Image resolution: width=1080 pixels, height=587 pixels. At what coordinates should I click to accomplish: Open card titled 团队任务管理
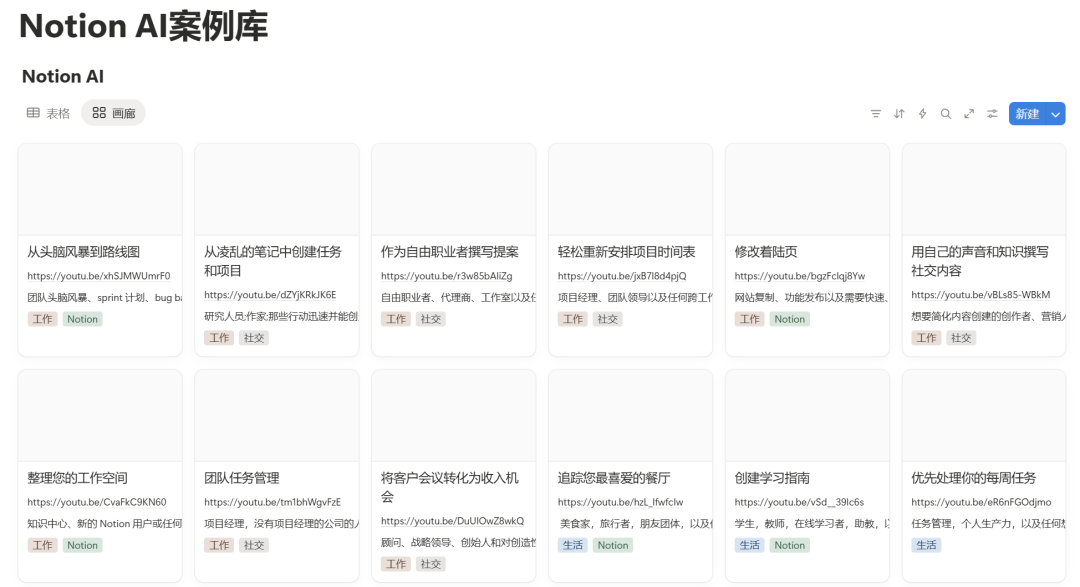(x=242, y=477)
